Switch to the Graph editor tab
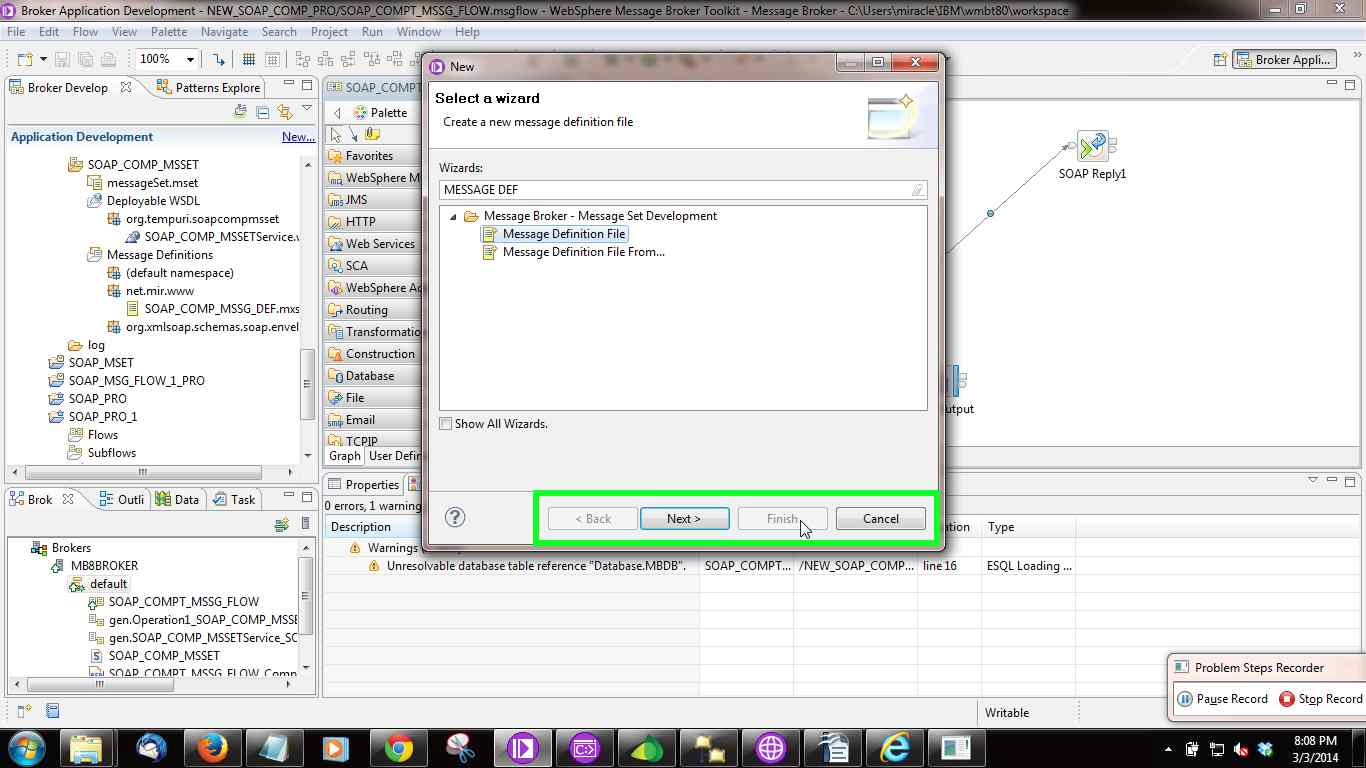 (x=345, y=456)
